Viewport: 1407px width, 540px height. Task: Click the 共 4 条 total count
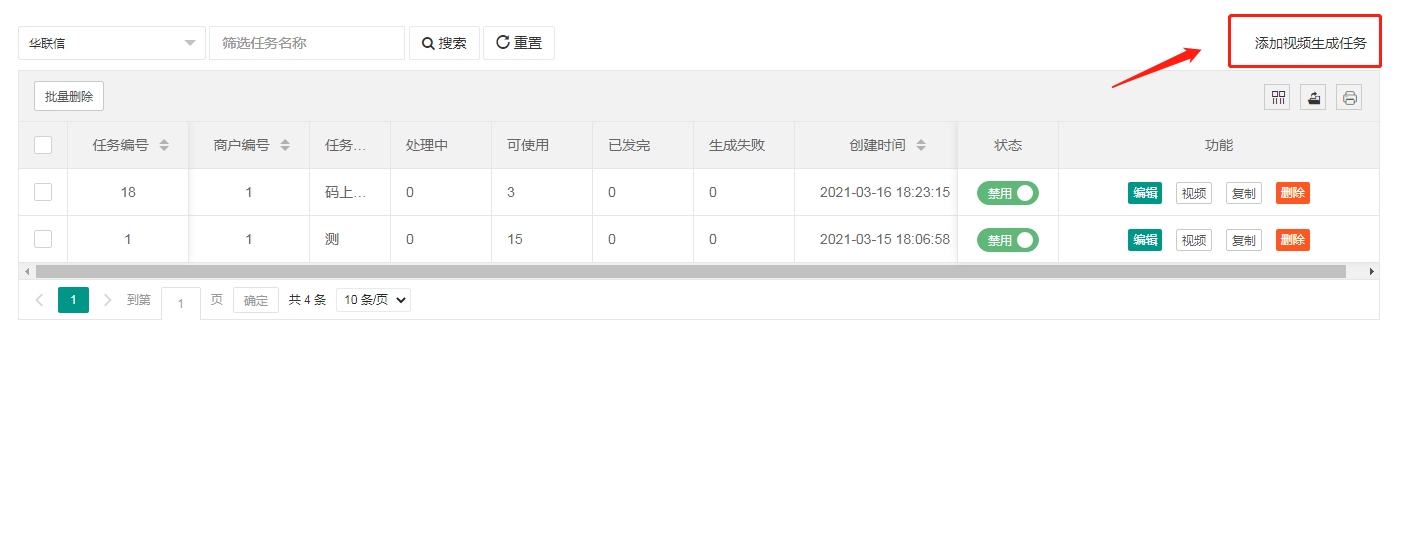307,300
